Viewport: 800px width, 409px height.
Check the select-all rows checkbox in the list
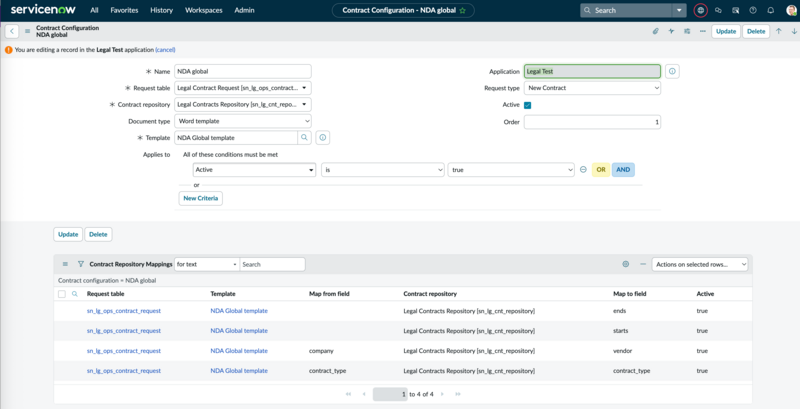(62, 294)
